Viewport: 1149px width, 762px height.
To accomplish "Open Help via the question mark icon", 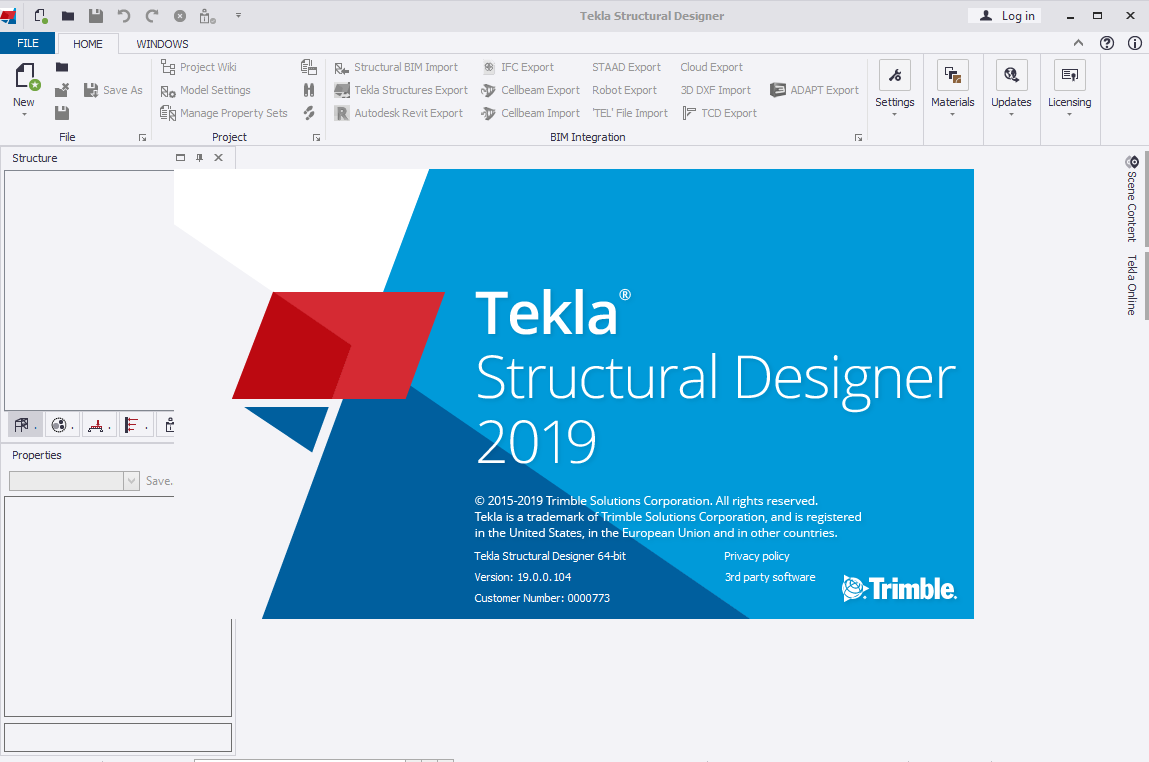I will click(x=1107, y=43).
